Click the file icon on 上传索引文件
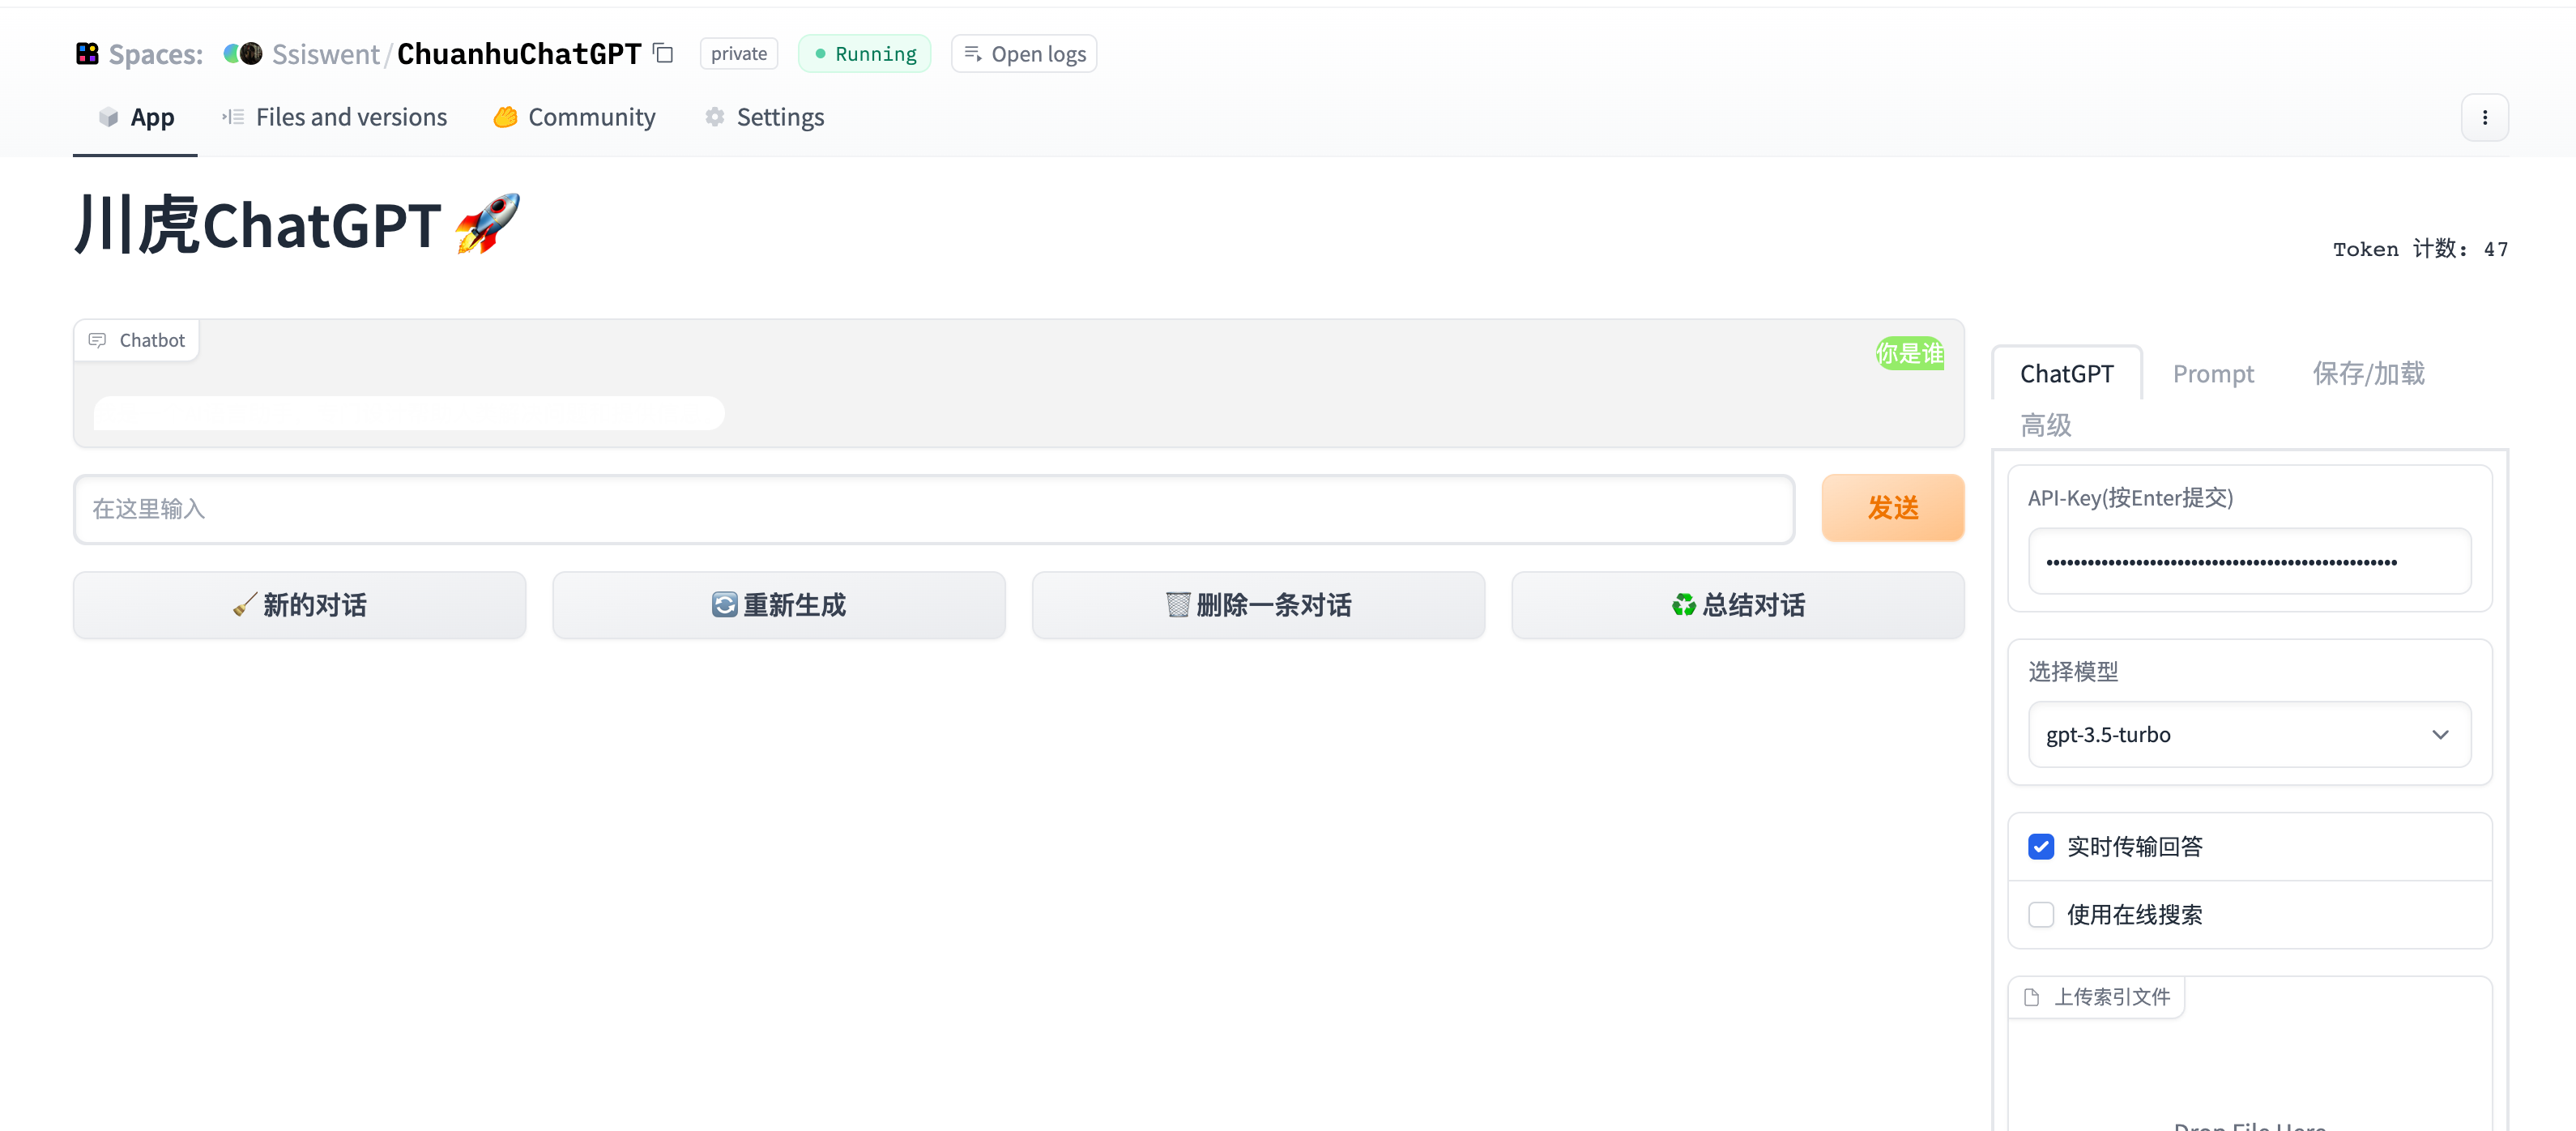The height and width of the screenshot is (1131, 2576). [2031, 996]
